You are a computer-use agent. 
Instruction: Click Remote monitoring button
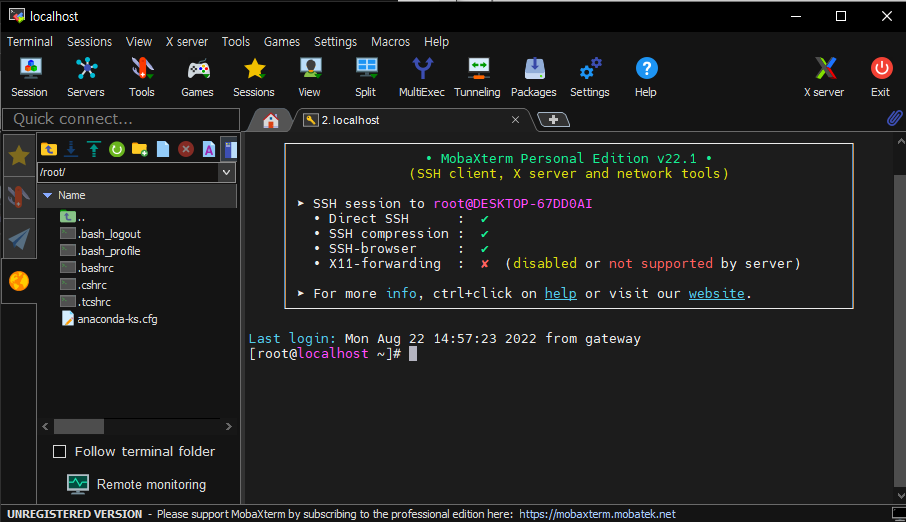click(x=136, y=484)
